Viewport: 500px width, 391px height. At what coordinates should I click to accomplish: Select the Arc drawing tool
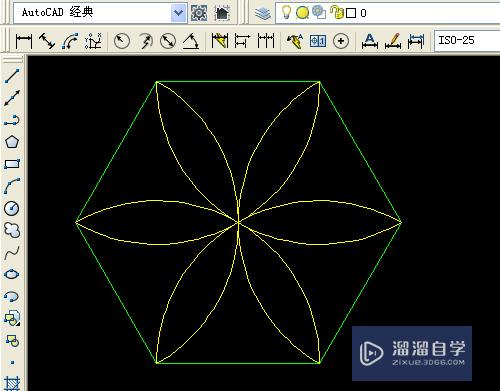coord(12,186)
